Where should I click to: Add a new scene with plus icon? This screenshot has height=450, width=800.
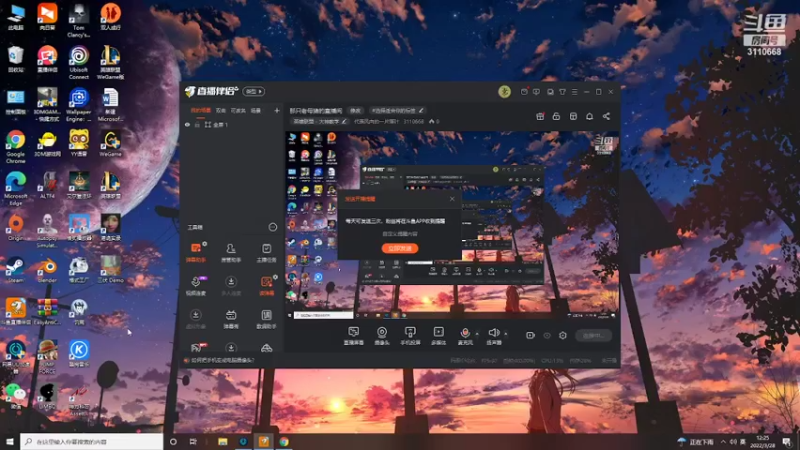(277, 110)
